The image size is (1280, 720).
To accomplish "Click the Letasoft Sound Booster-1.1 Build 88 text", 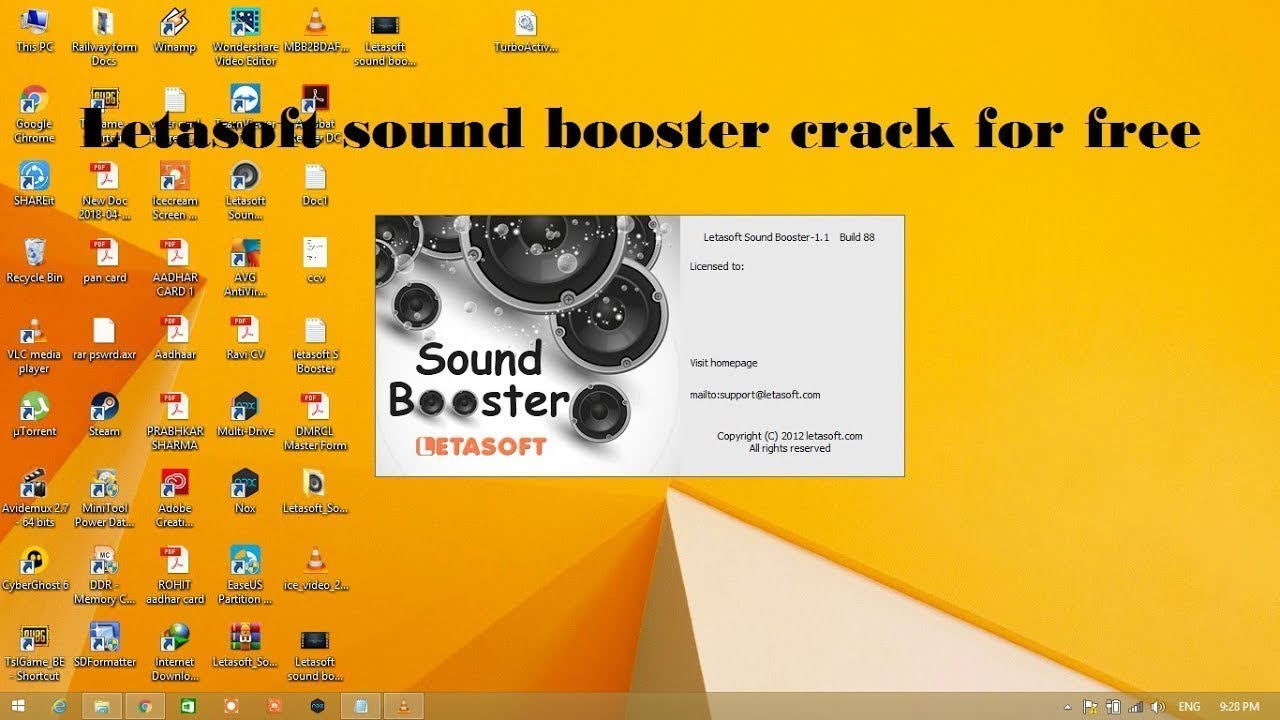I will tap(789, 237).
